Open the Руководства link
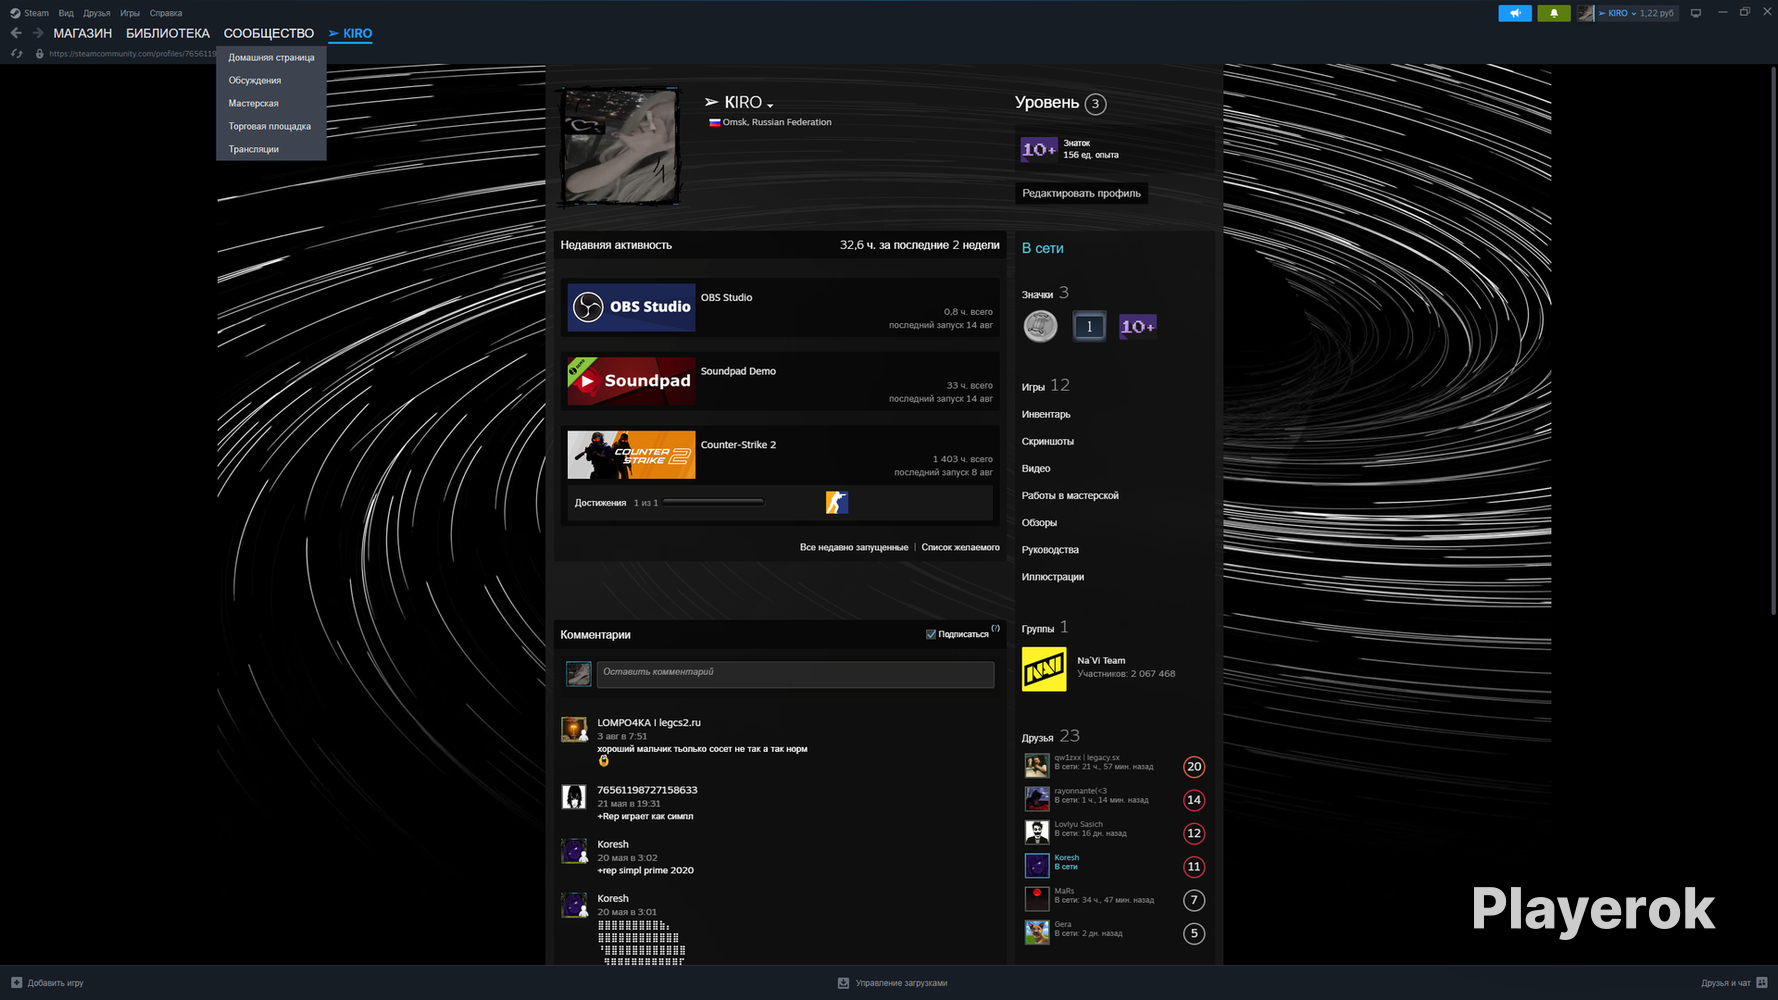 [x=1050, y=549]
